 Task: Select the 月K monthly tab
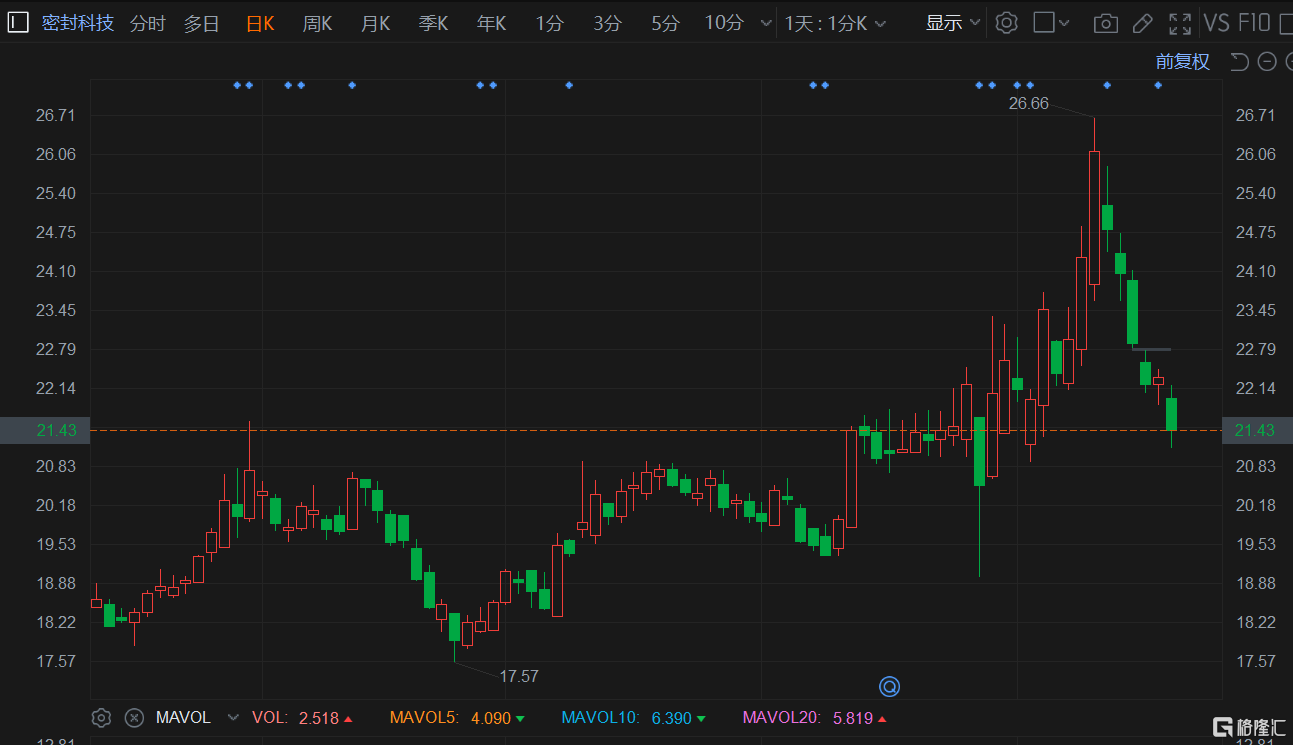click(376, 23)
